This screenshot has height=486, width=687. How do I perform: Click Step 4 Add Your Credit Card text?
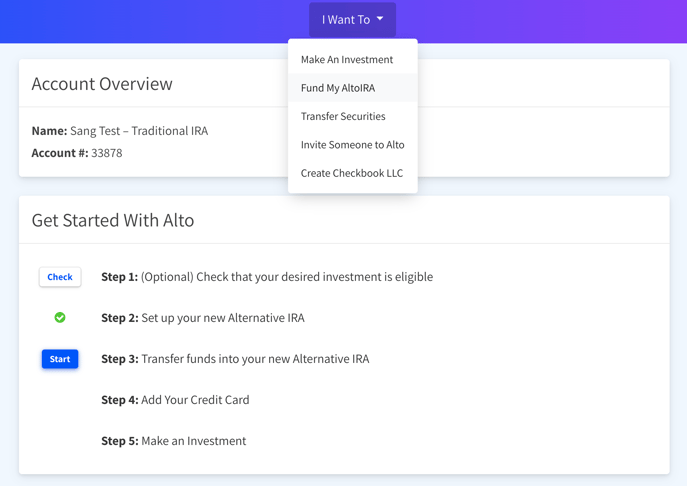click(x=175, y=400)
